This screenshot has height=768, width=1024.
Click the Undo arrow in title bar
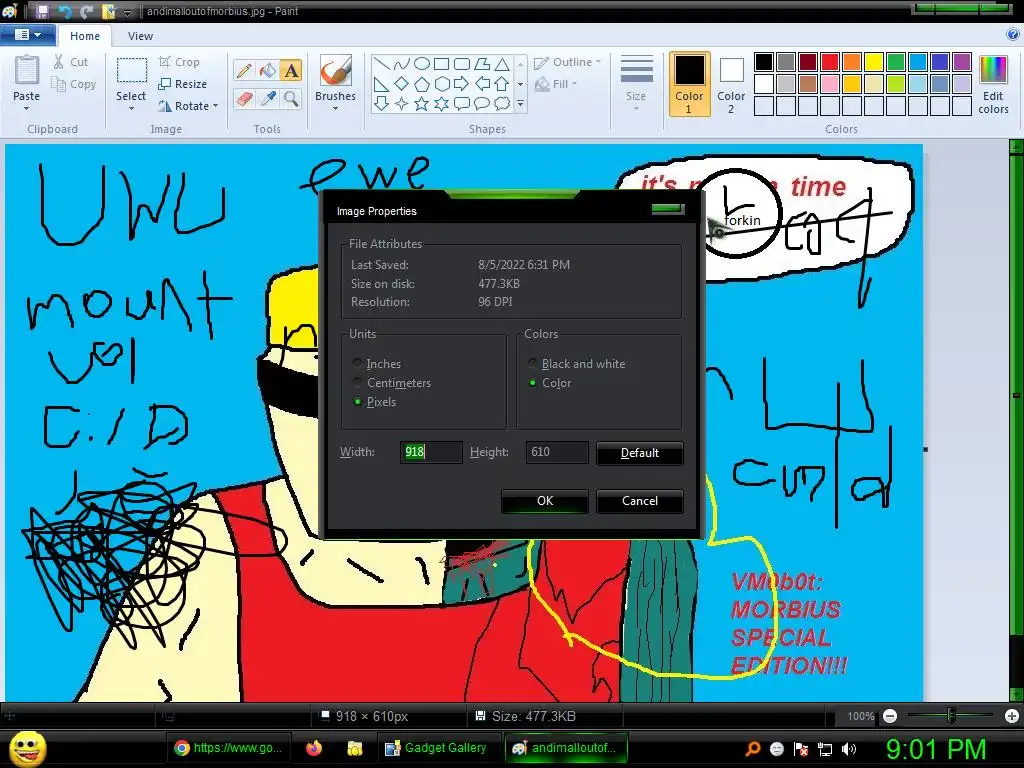[x=65, y=11]
